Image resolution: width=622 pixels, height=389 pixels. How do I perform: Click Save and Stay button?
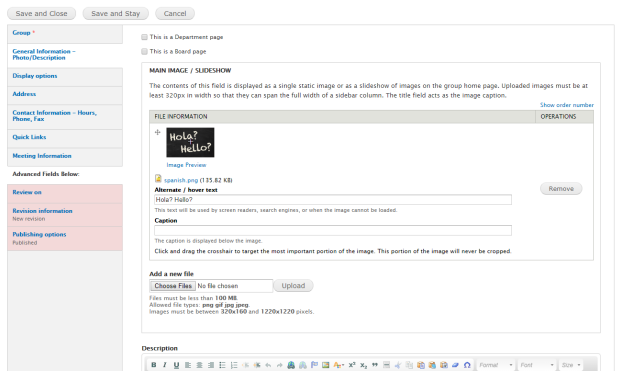tap(116, 13)
